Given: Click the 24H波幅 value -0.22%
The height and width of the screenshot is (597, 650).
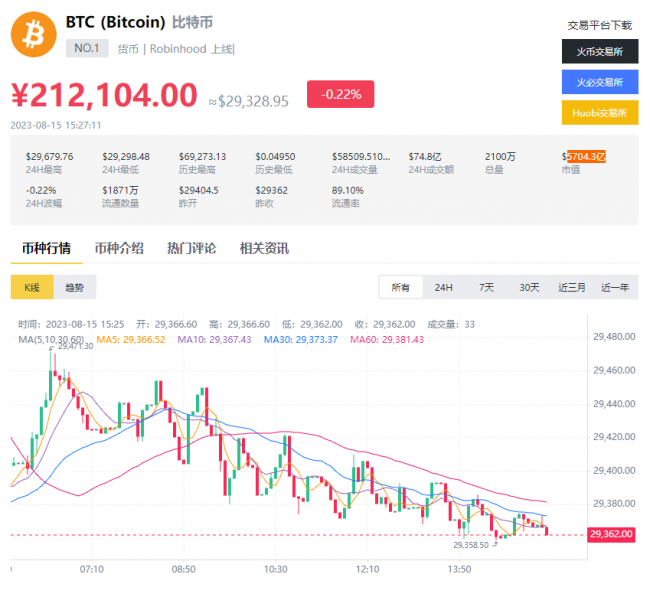Looking at the screenshot, I should (x=41, y=190).
